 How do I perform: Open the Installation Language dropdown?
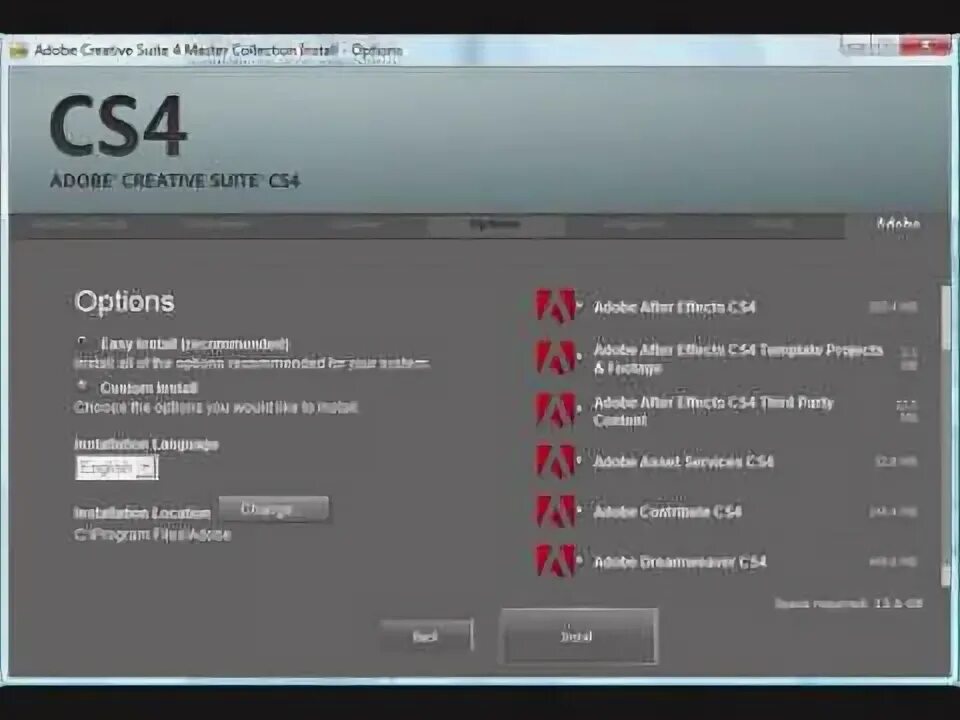tap(116, 468)
